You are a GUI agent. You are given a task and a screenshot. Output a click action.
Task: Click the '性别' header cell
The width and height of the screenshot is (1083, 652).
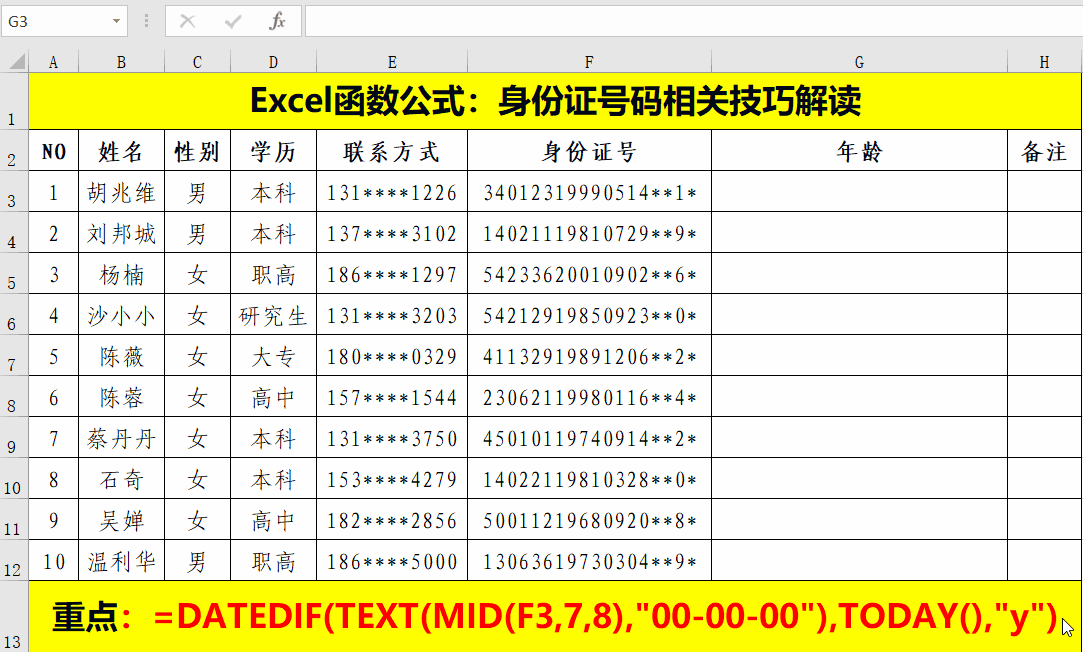pos(198,151)
